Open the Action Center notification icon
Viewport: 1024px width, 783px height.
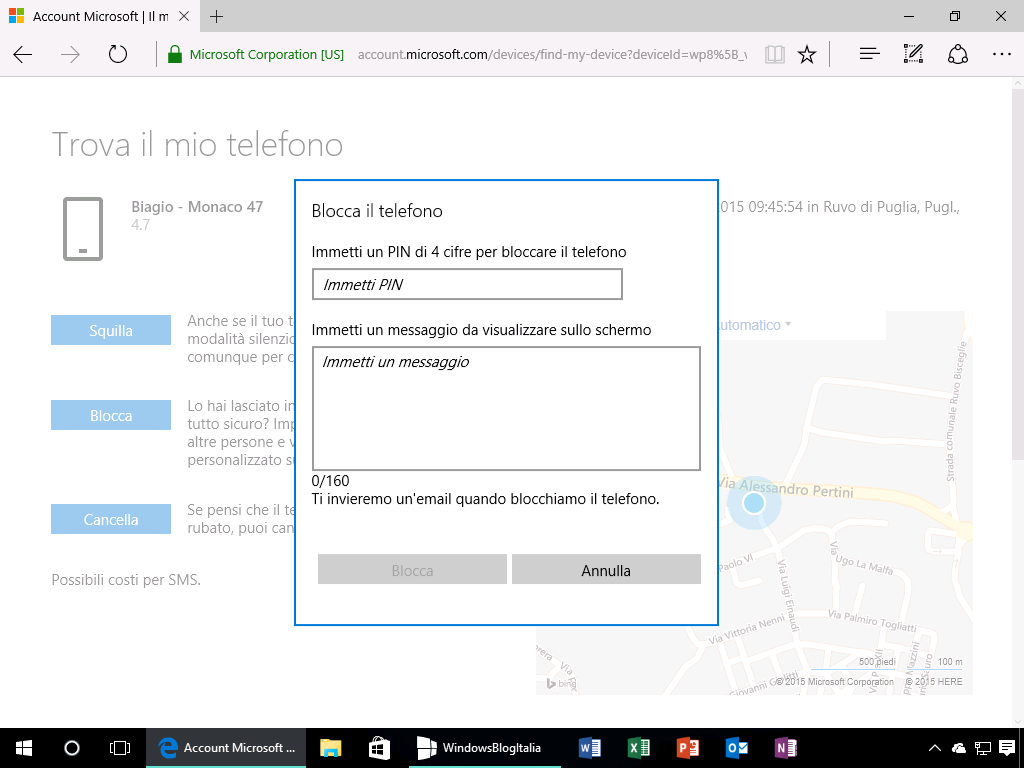(x=1006, y=748)
